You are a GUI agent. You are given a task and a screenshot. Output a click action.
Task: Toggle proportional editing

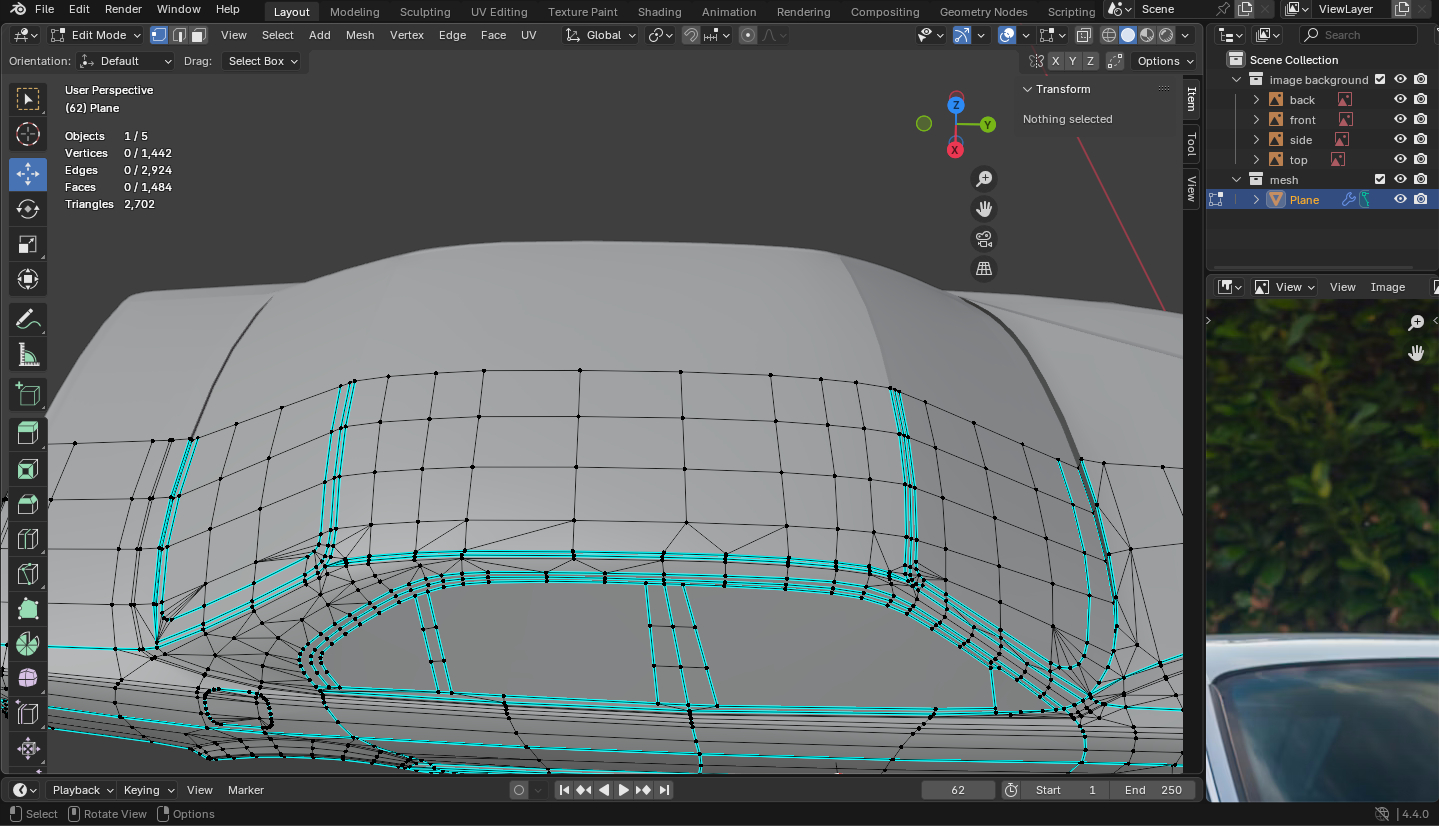[x=748, y=35]
